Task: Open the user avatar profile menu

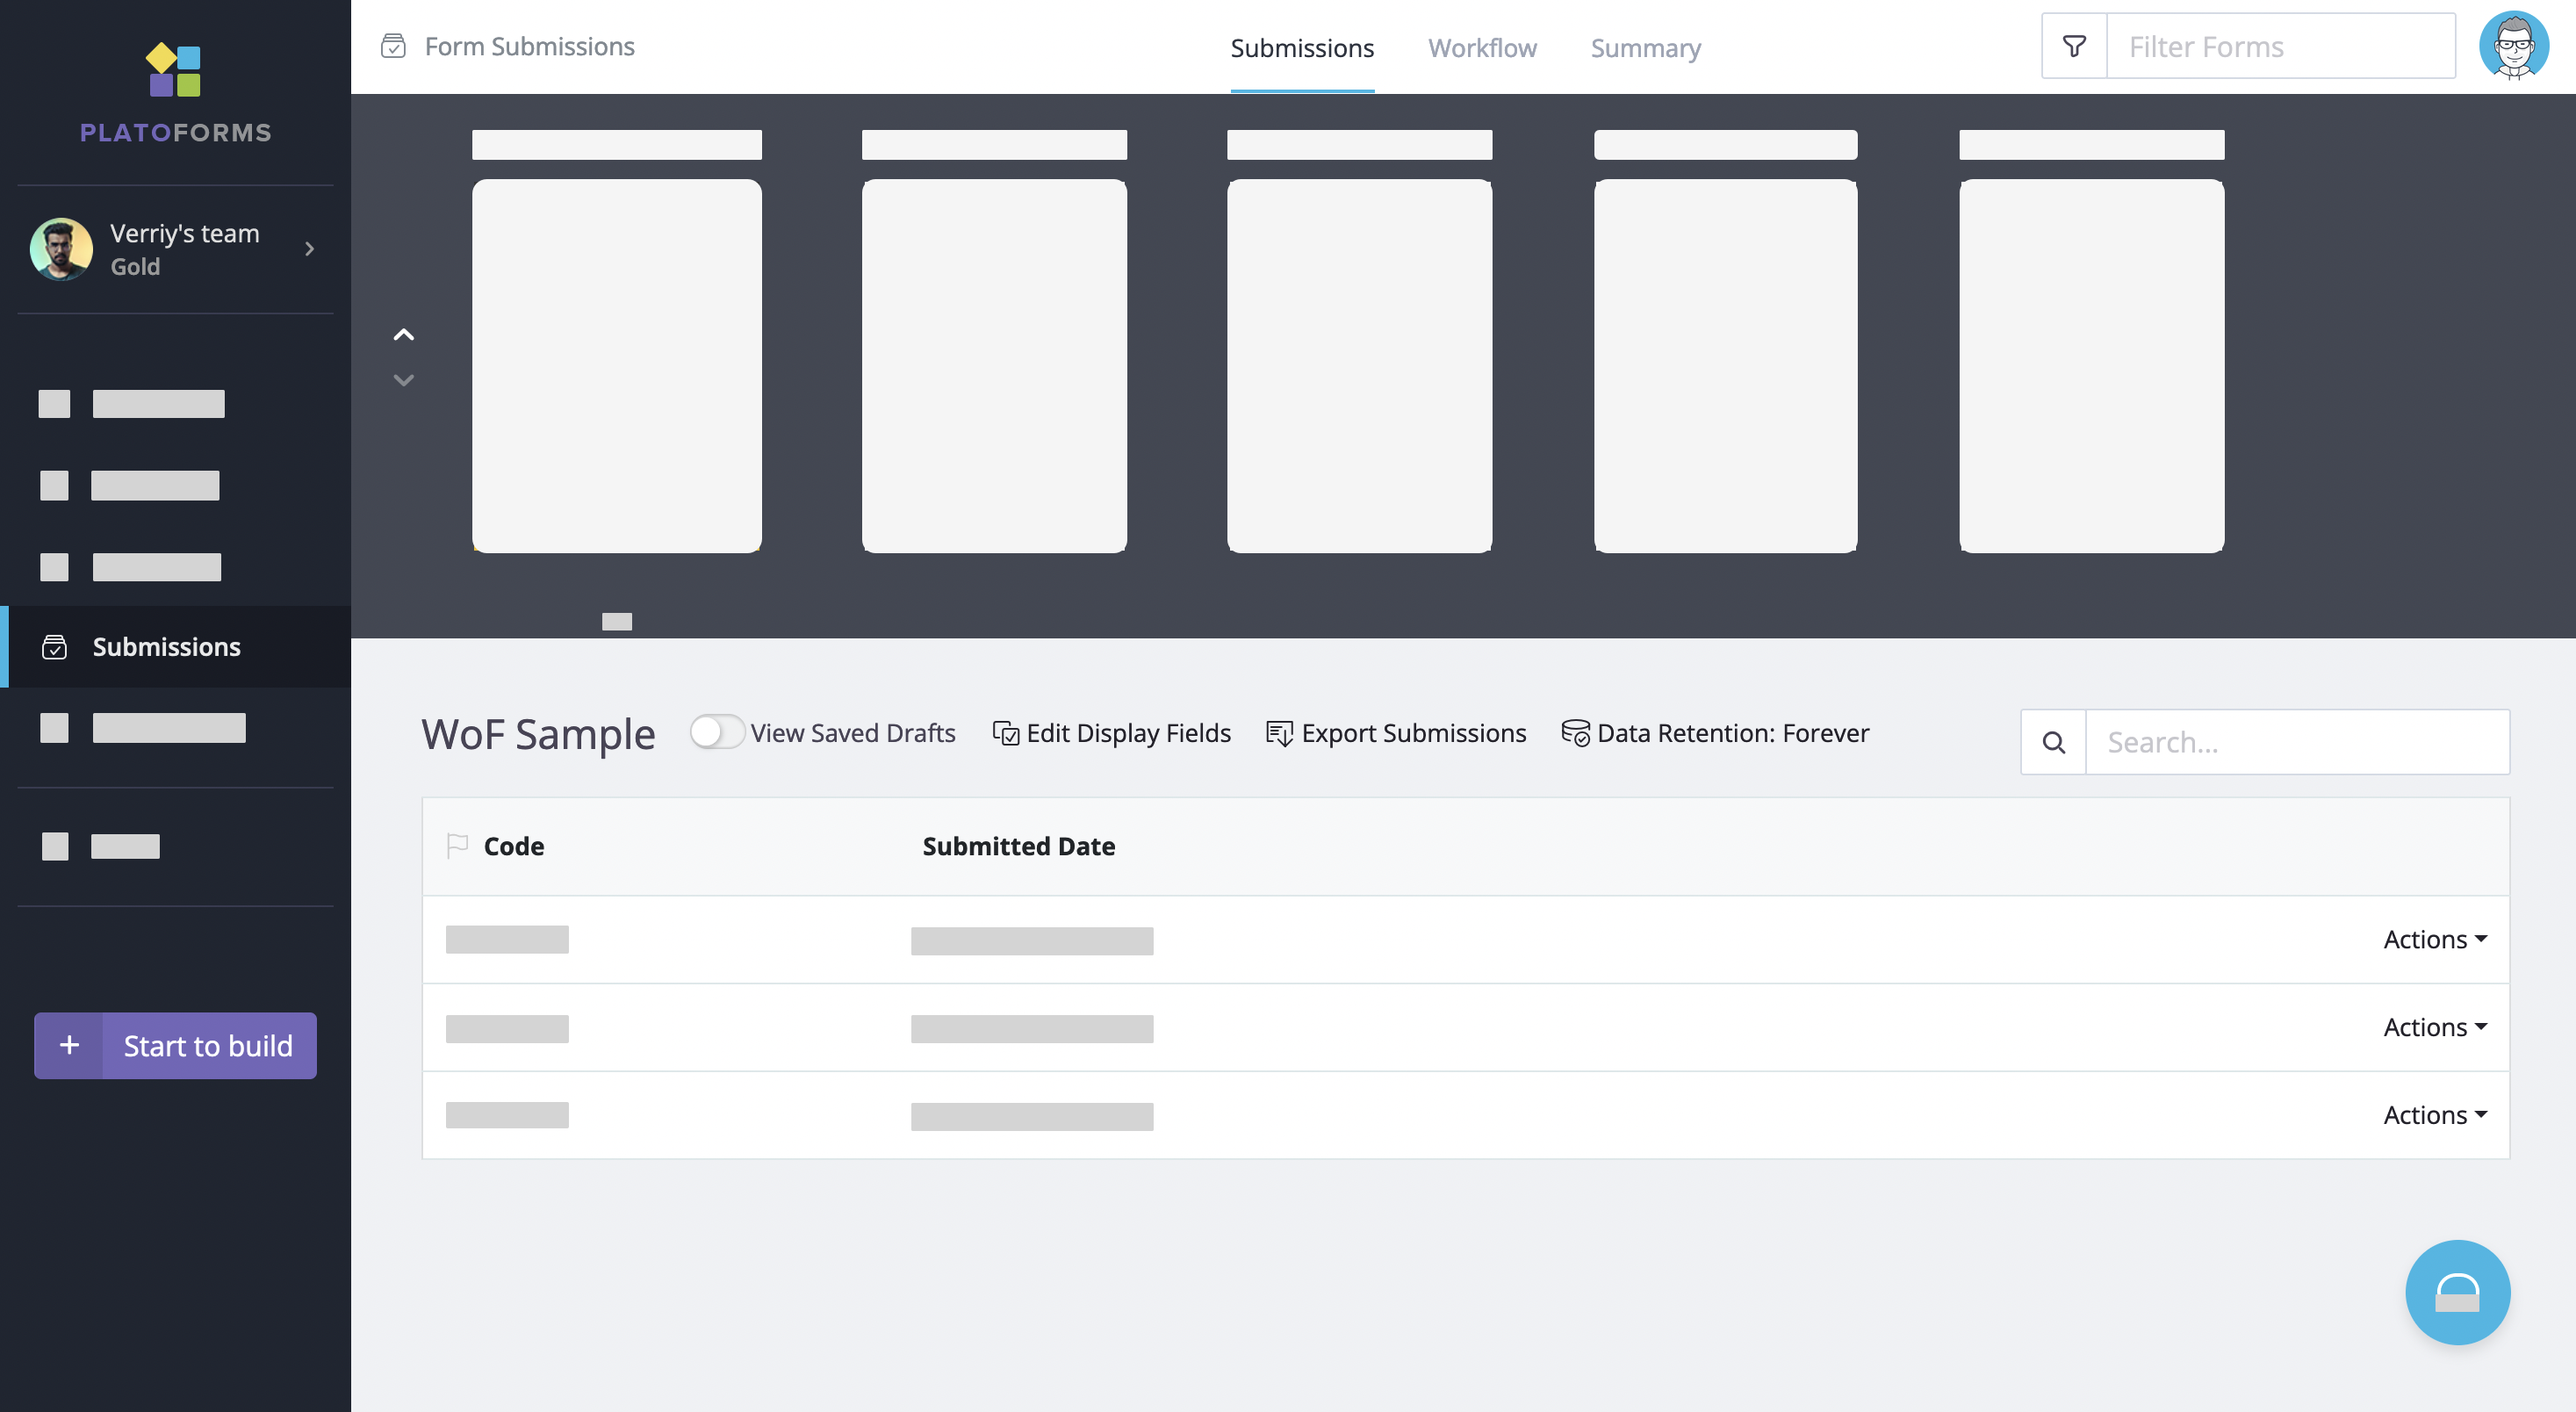Action: (x=2513, y=46)
